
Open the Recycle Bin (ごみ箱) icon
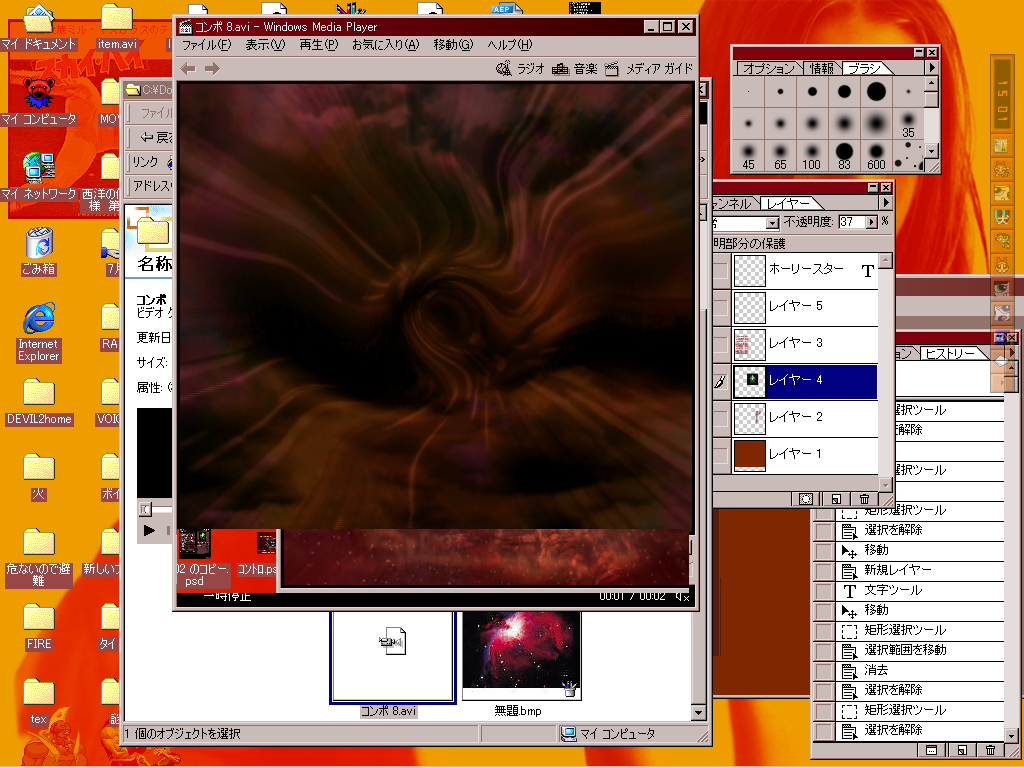(x=39, y=251)
